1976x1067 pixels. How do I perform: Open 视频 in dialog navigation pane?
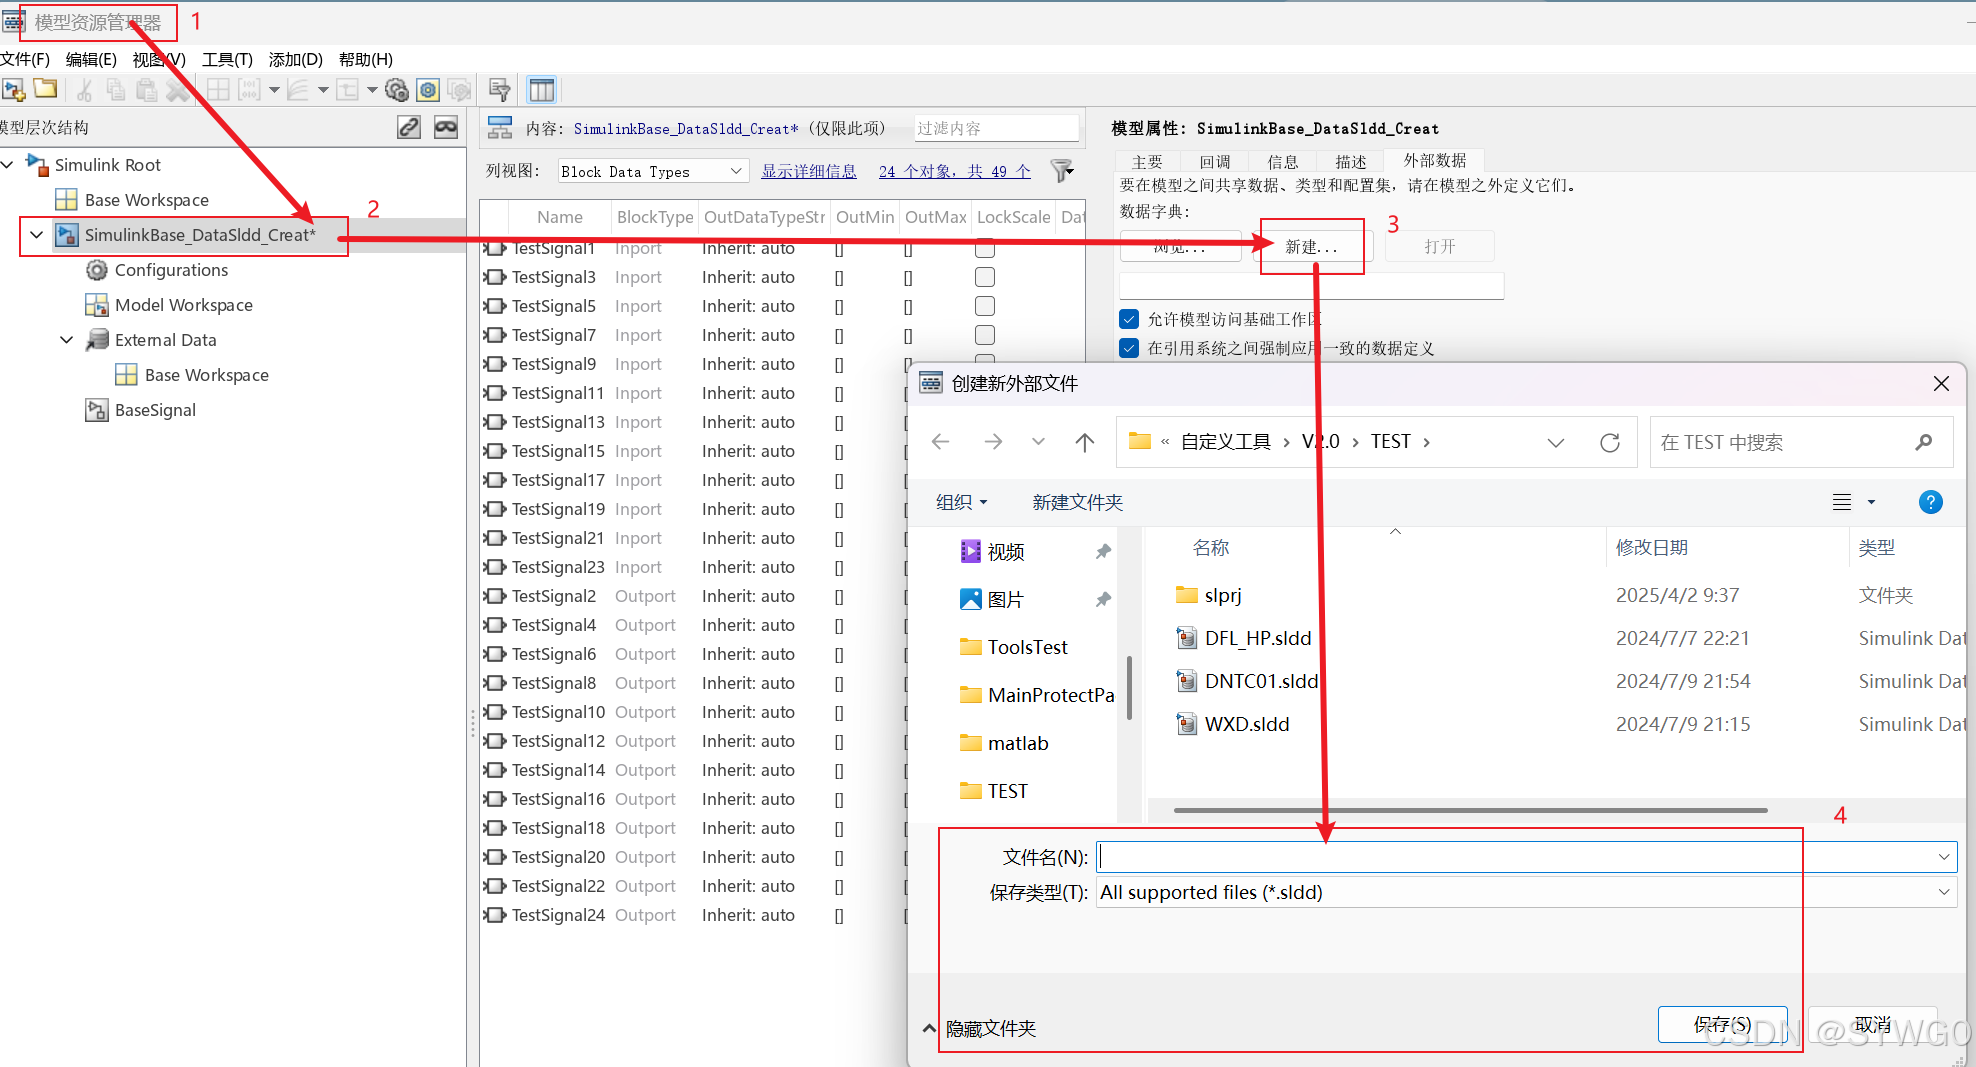pyautogui.click(x=1006, y=552)
